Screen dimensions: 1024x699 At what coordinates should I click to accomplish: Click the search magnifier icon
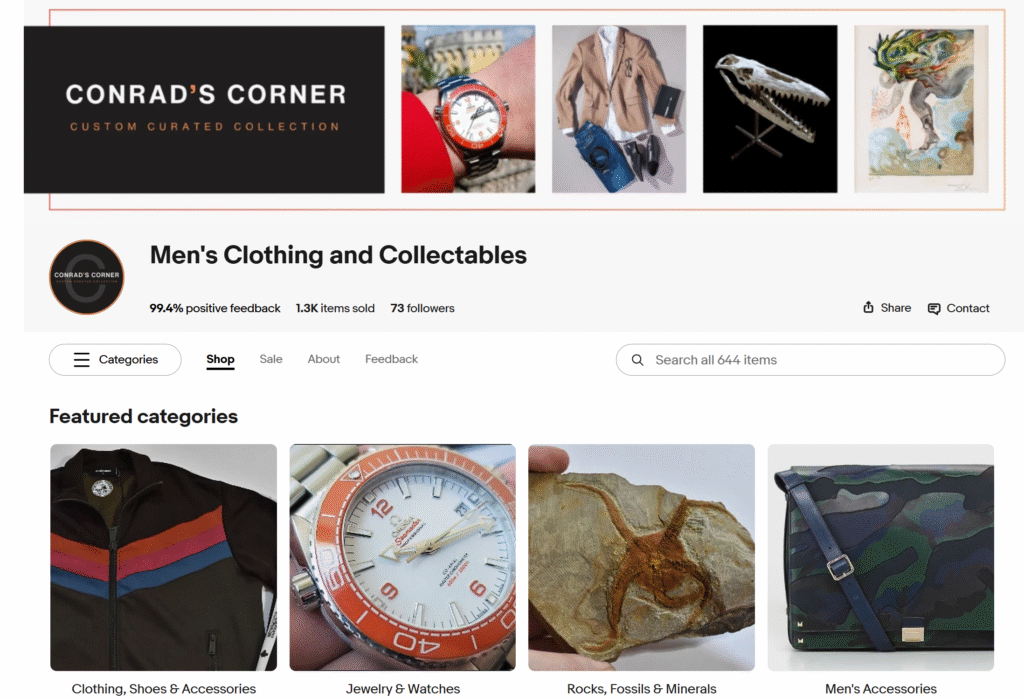(x=637, y=360)
